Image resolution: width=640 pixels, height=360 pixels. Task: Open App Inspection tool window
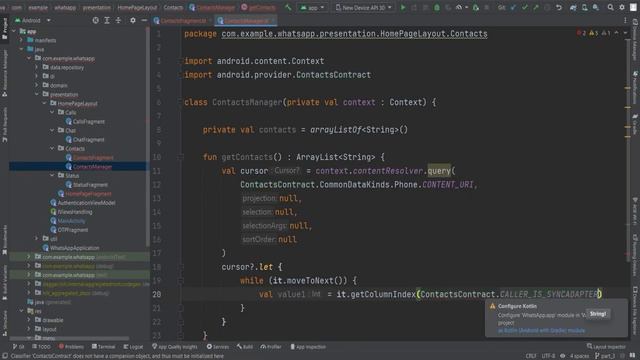coord(308,347)
